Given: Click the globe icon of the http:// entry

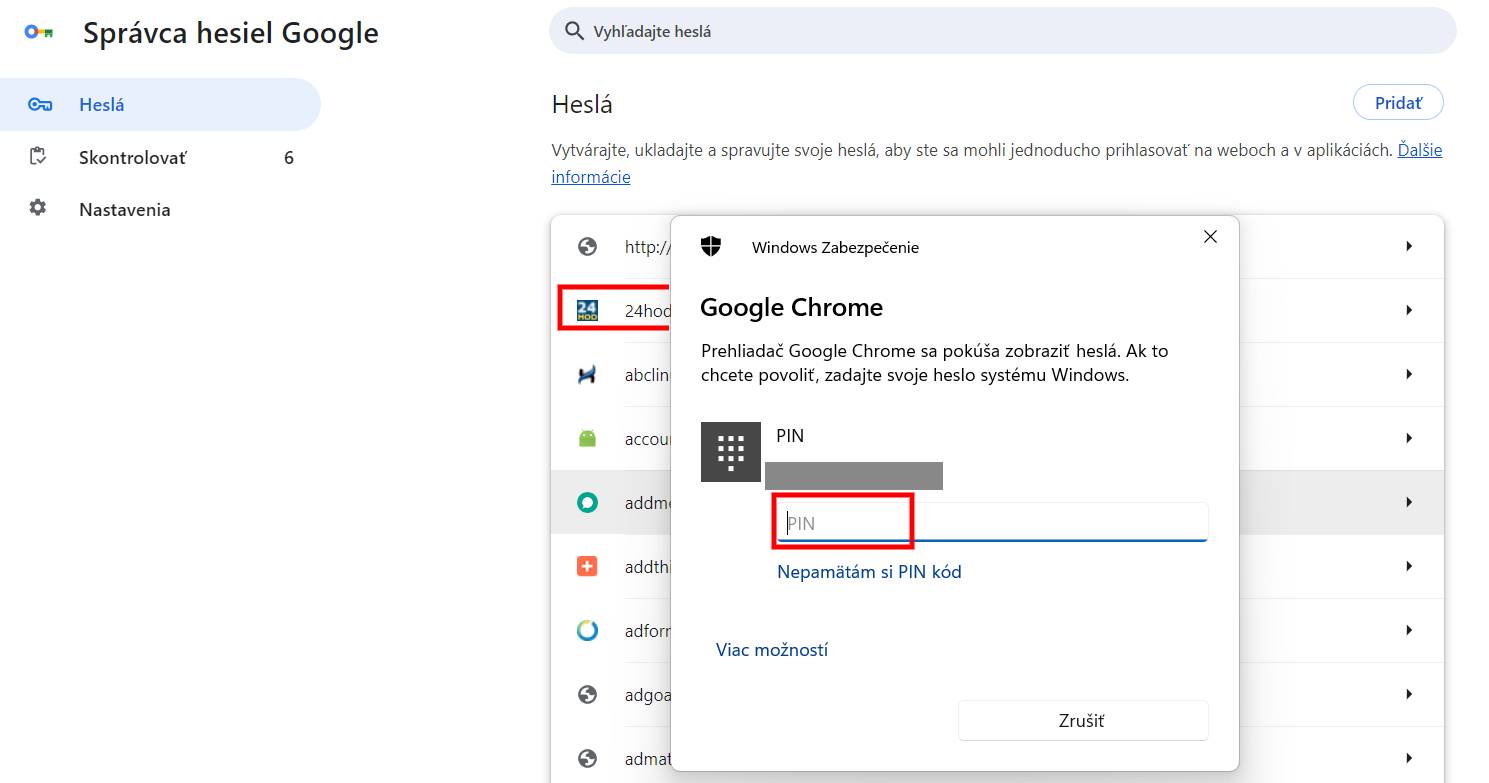Looking at the screenshot, I should tap(587, 246).
